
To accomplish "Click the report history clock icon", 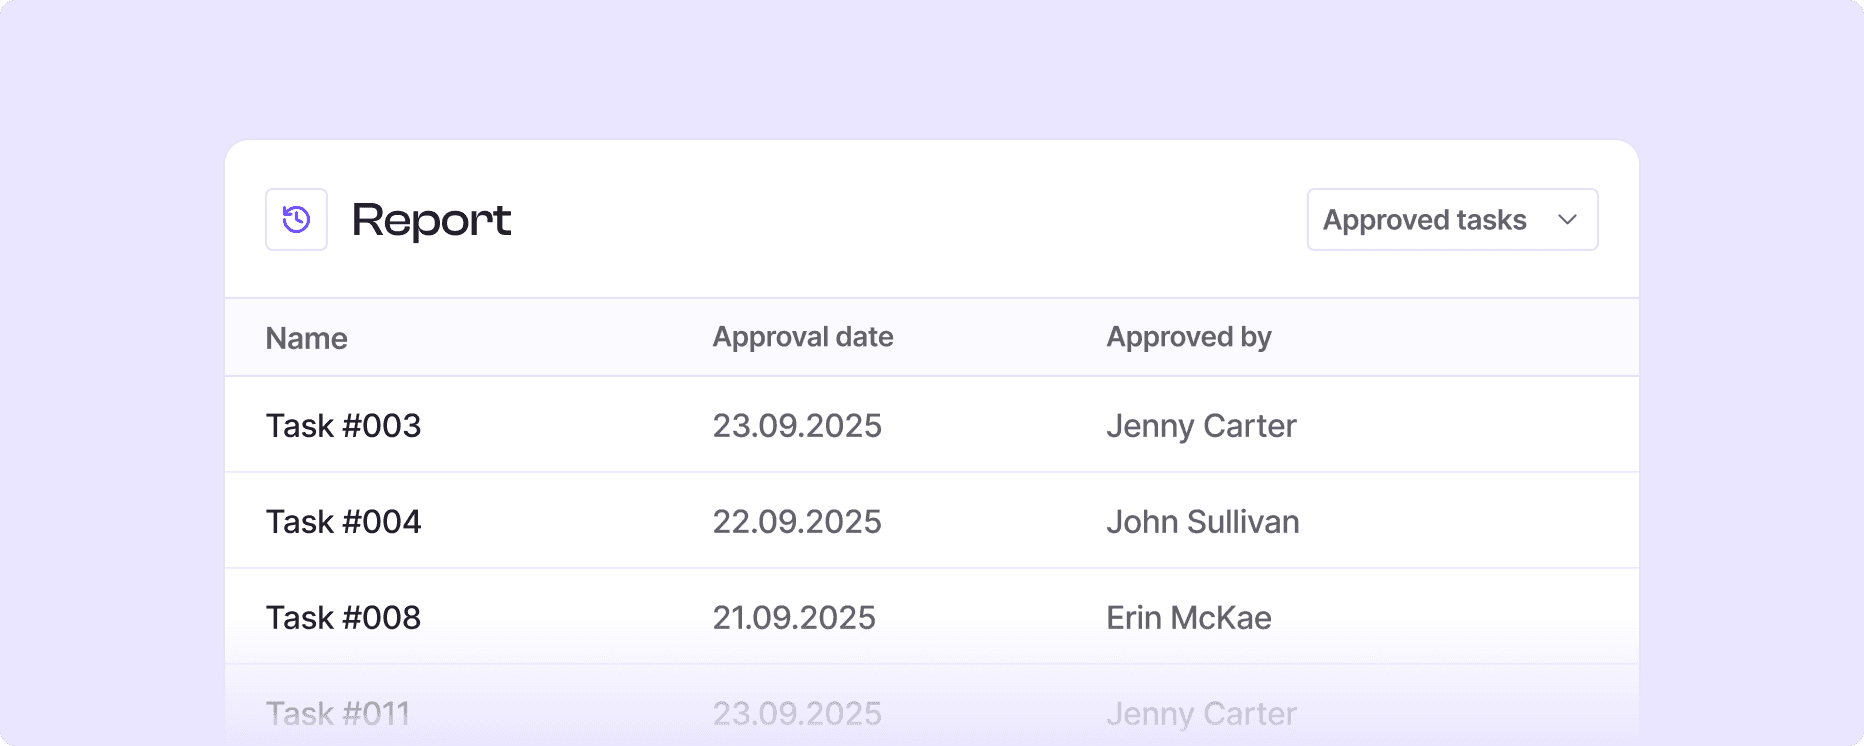I will (x=296, y=219).
